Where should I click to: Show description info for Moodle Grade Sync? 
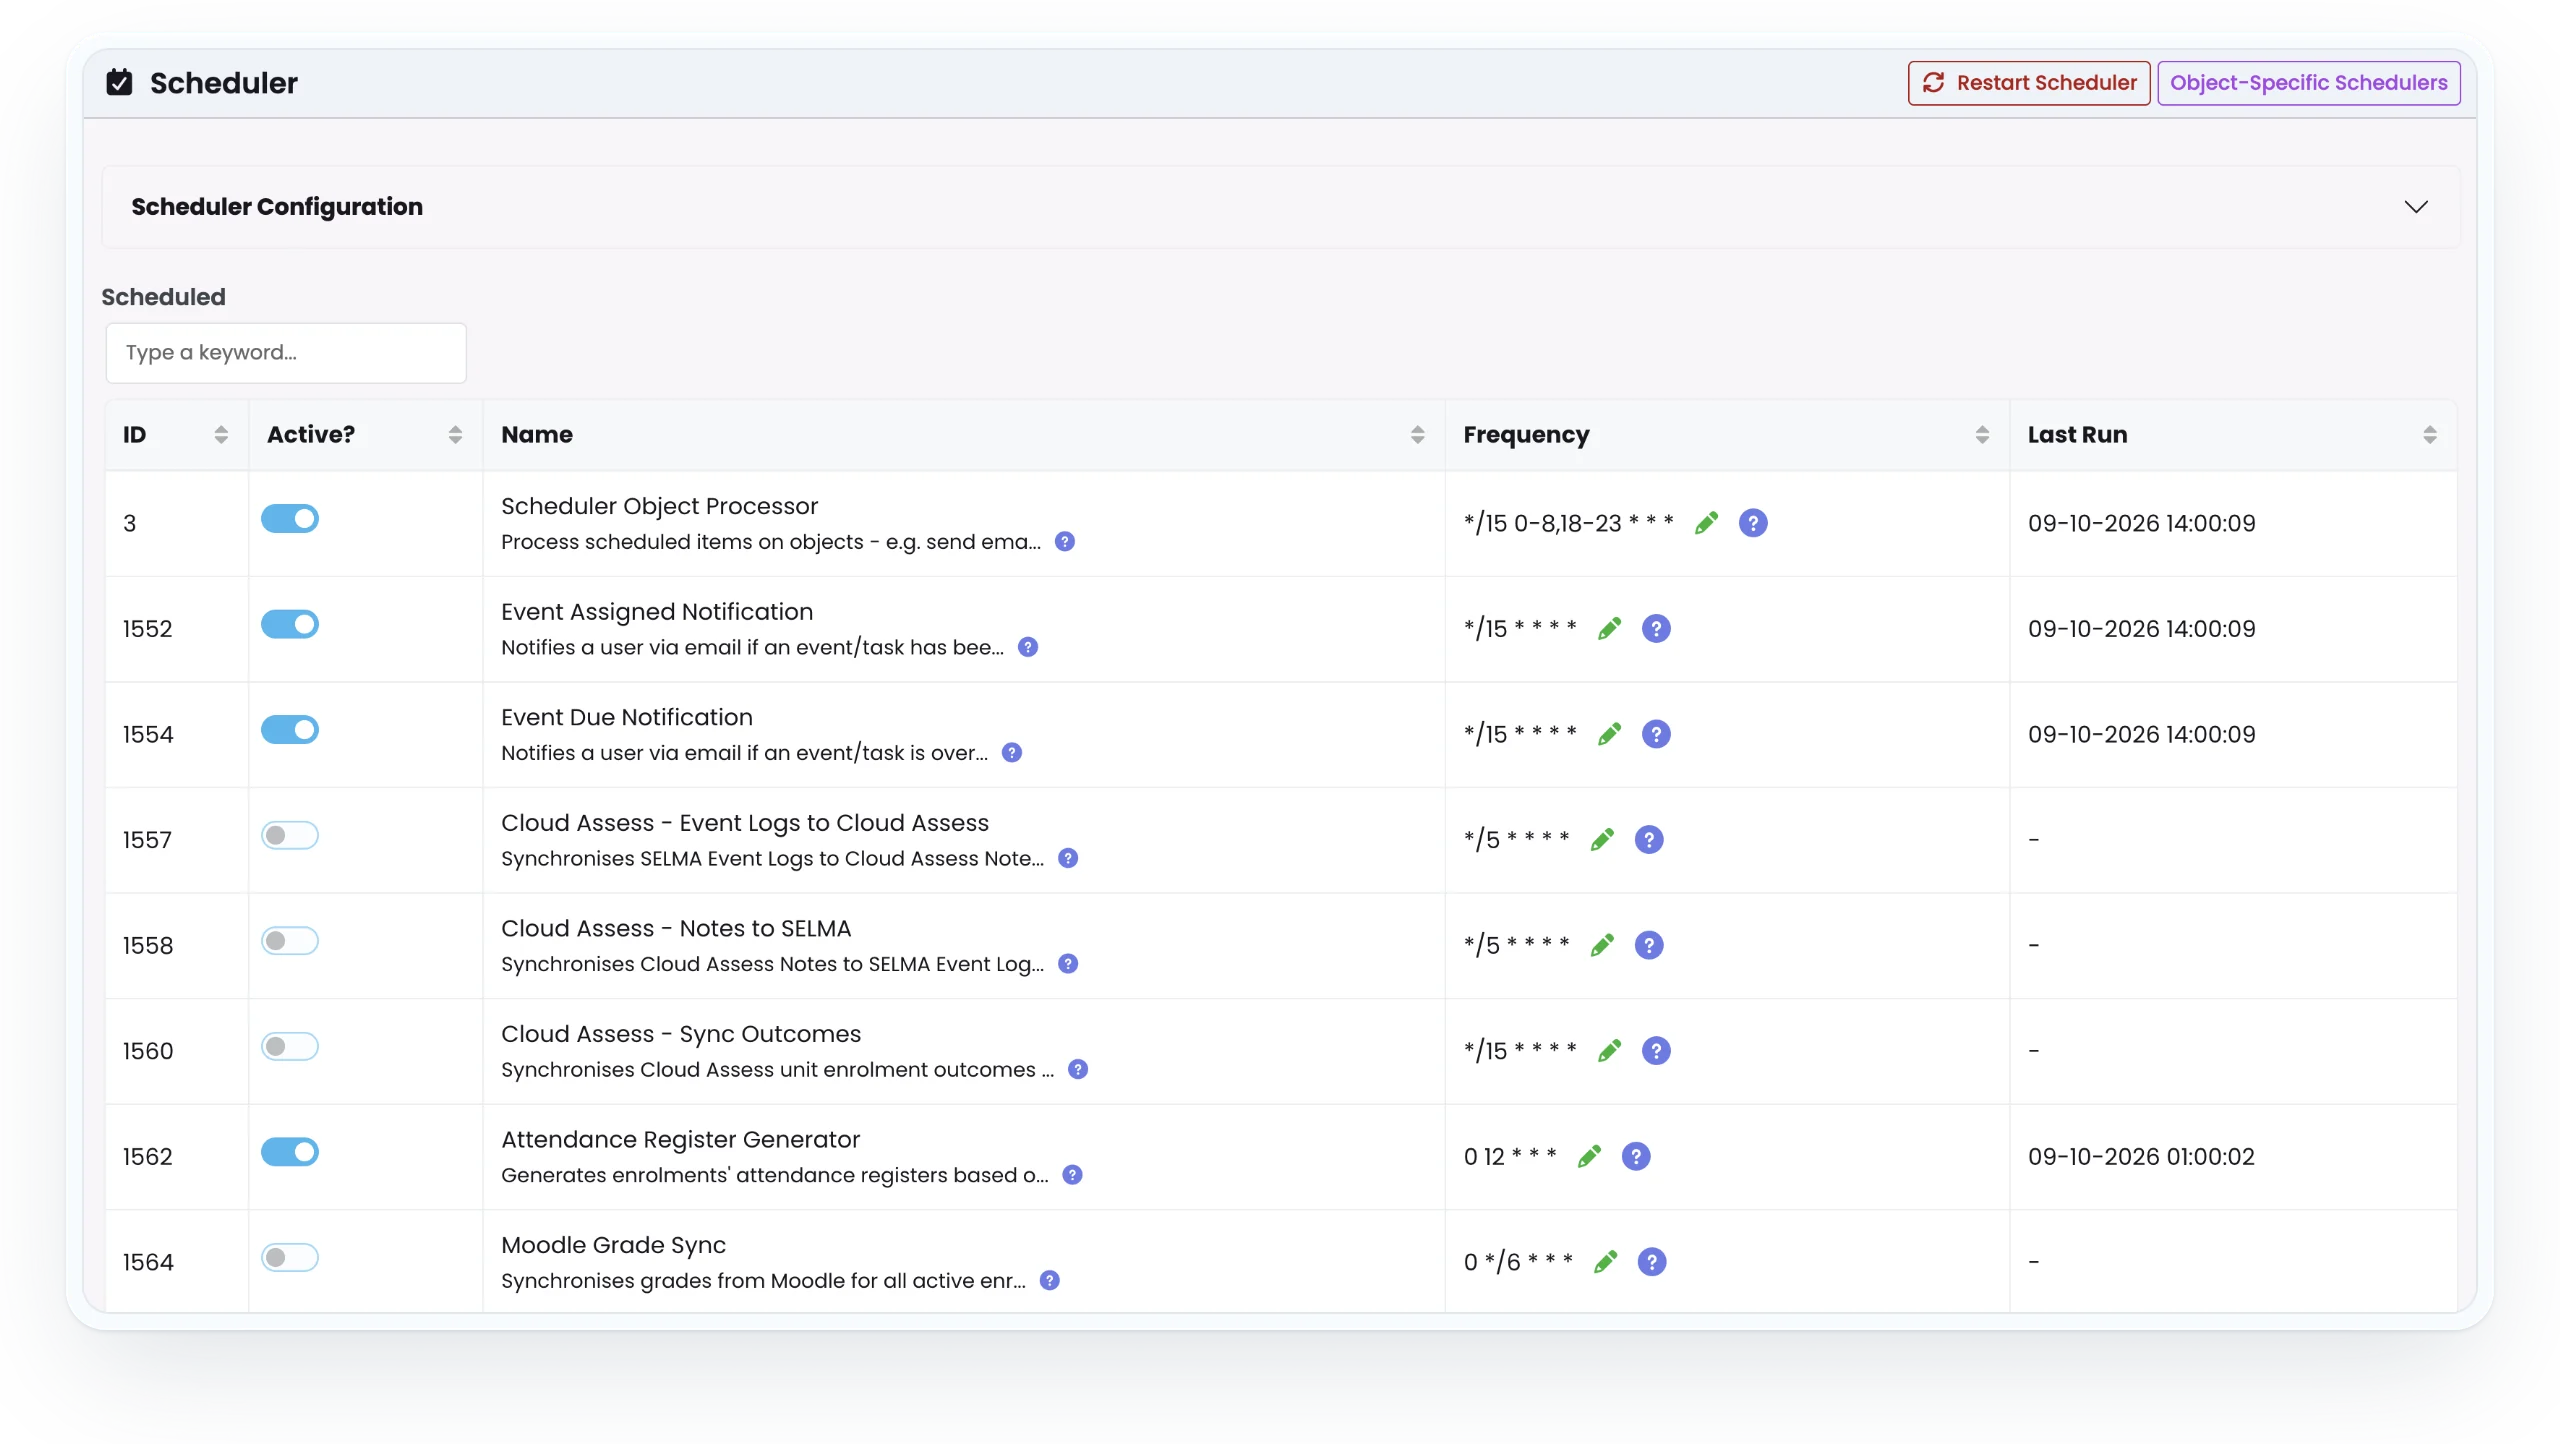tap(1049, 1280)
